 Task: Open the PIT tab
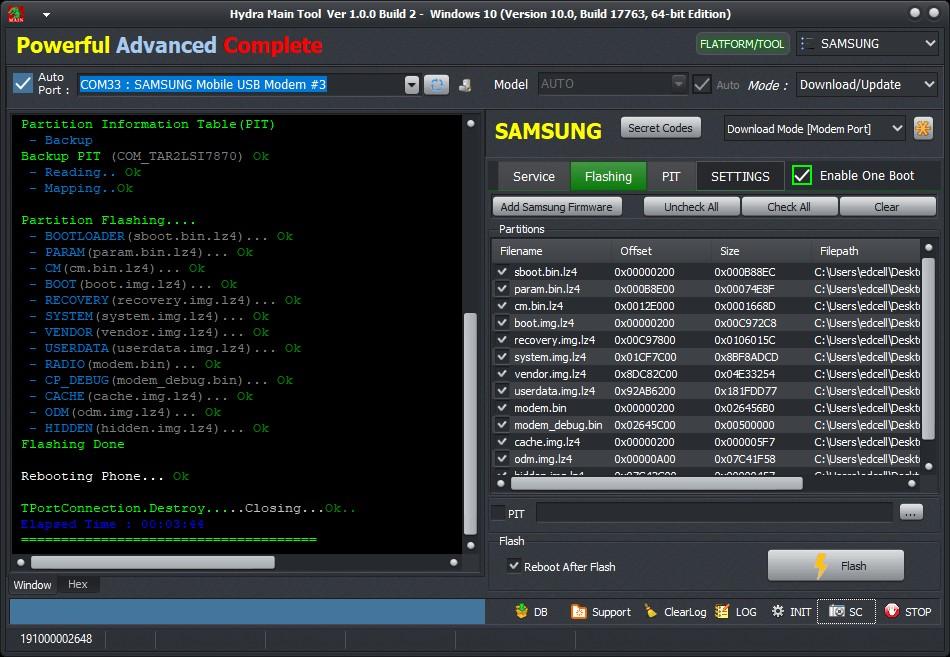[x=671, y=176]
